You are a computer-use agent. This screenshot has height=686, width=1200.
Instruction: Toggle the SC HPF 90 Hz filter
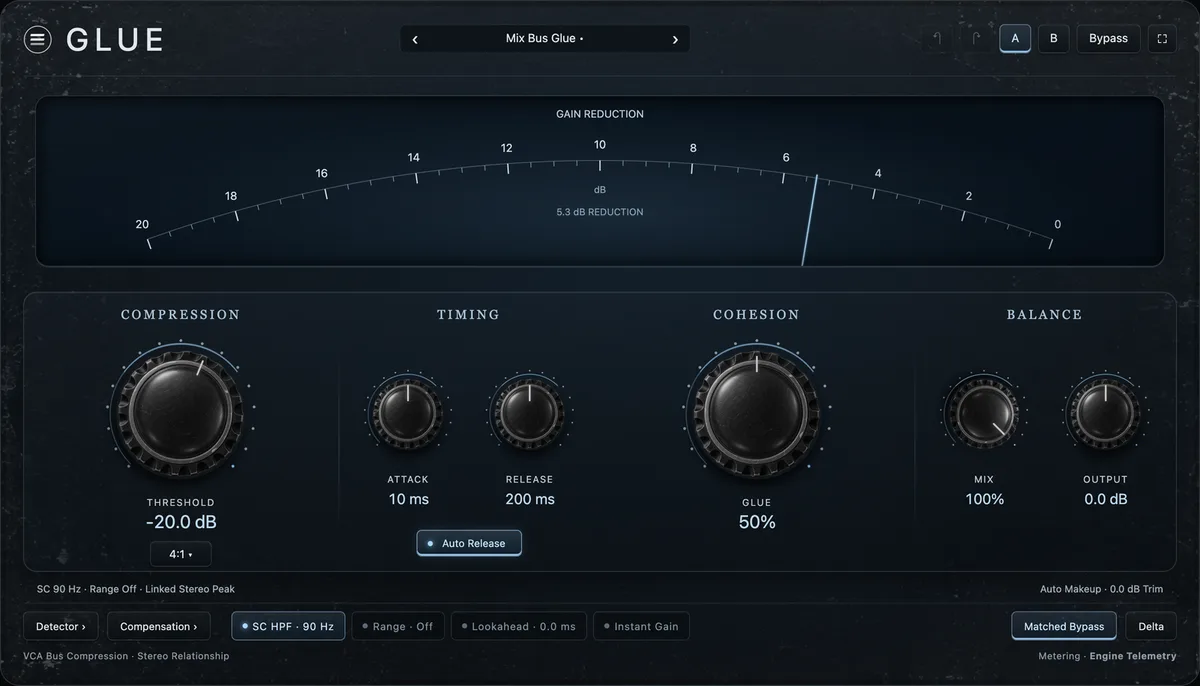point(288,626)
